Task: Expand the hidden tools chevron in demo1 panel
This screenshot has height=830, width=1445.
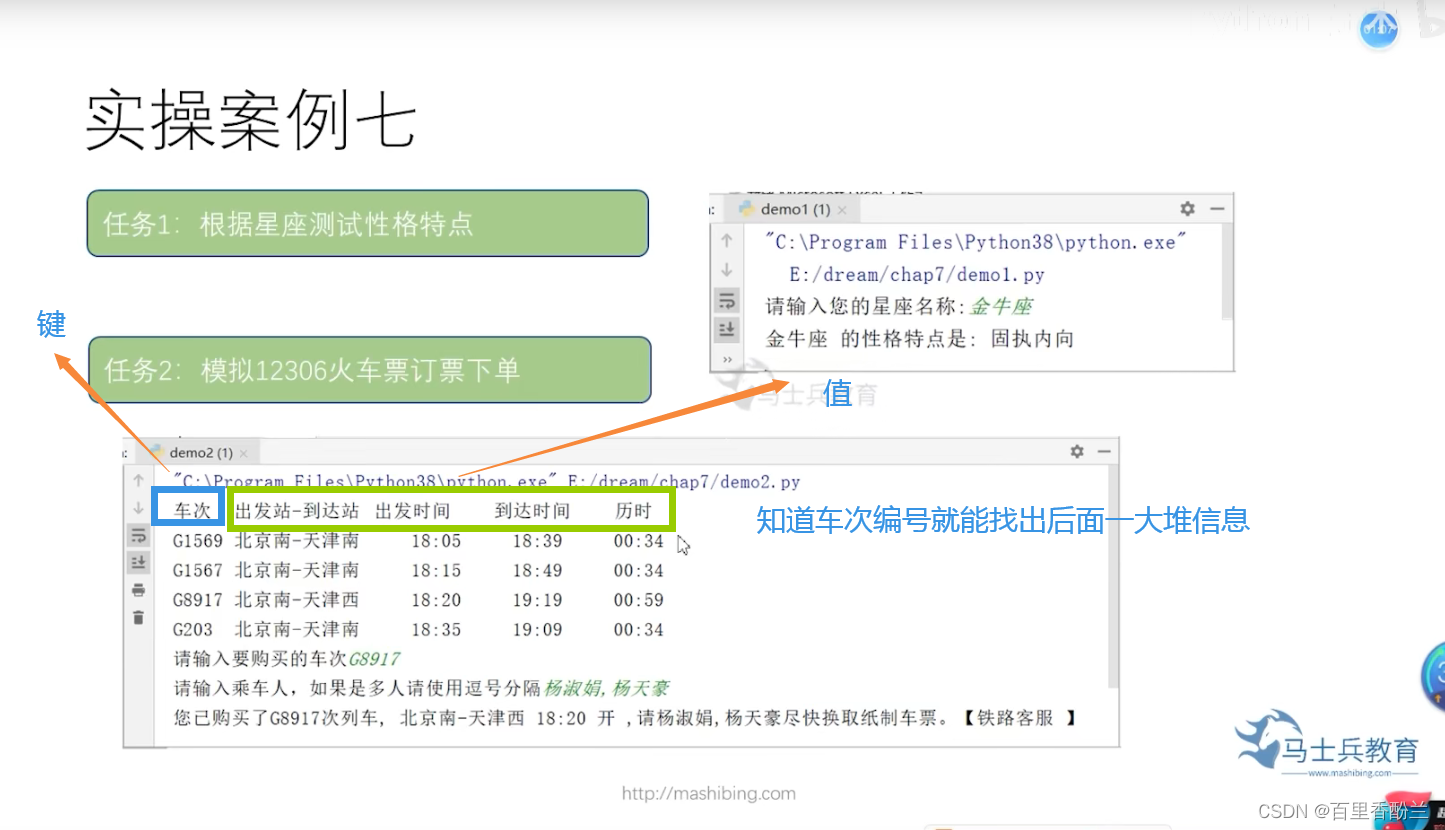Action: pyautogui.click(x=727, y=359)
